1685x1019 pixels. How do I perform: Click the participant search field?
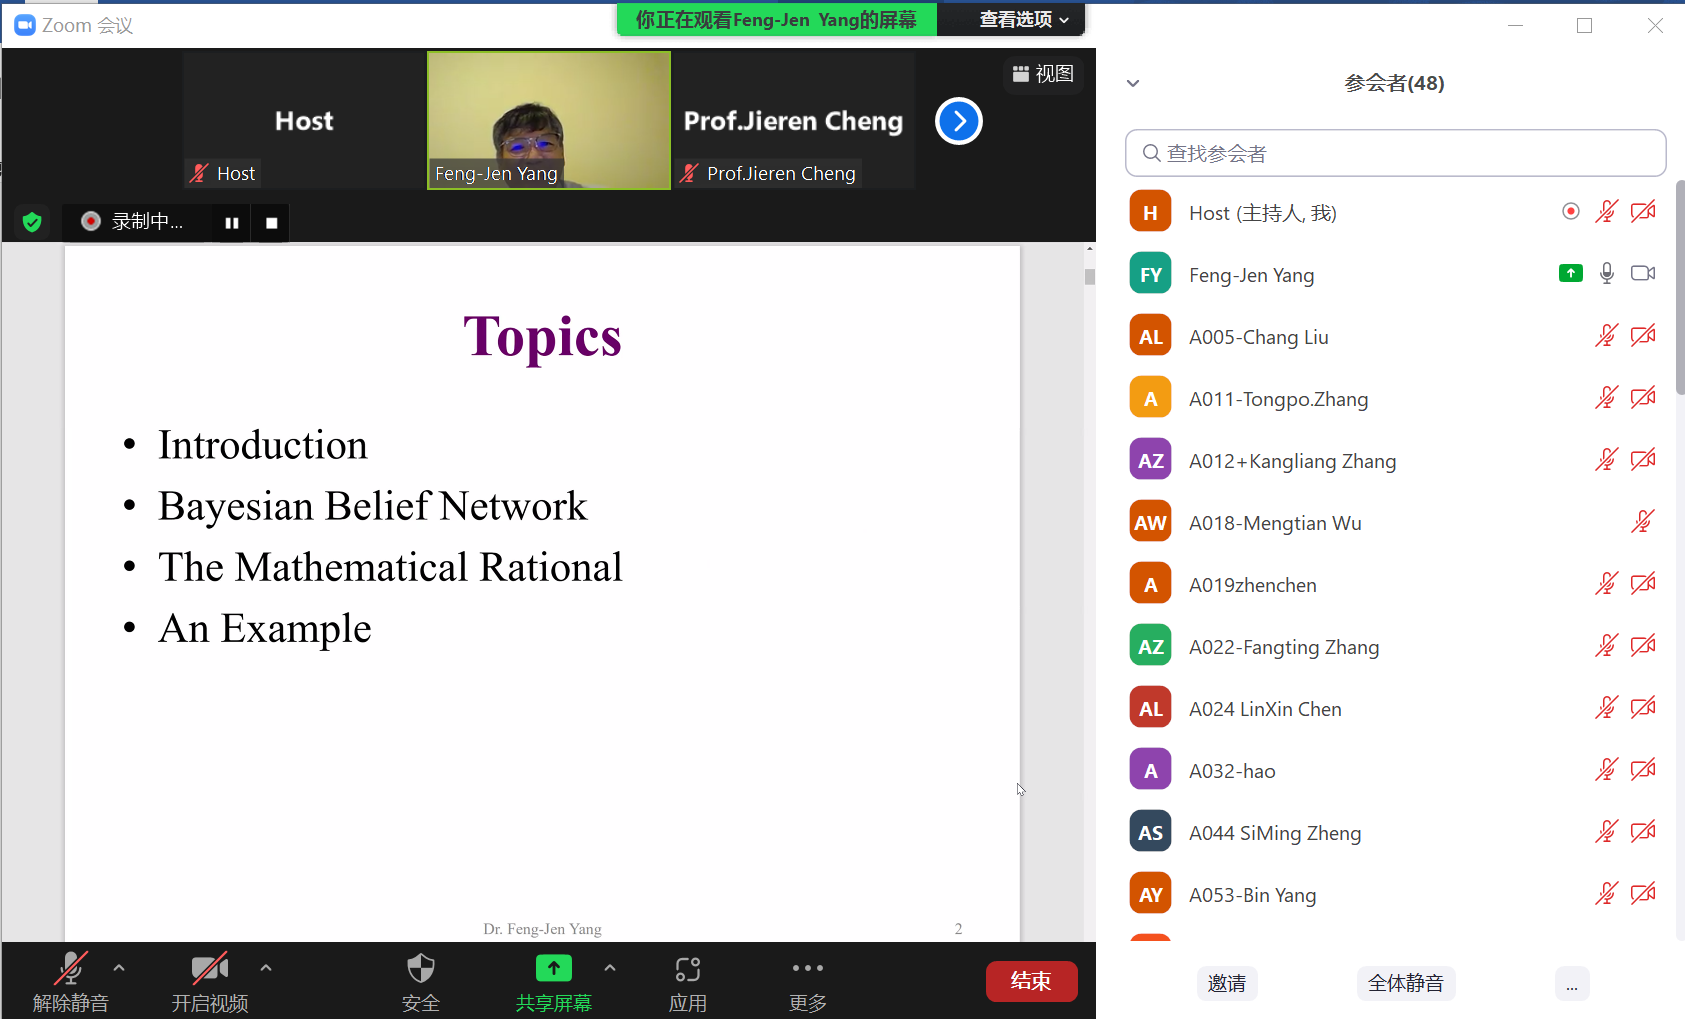pyautogui.click(x=1395, y=153)
